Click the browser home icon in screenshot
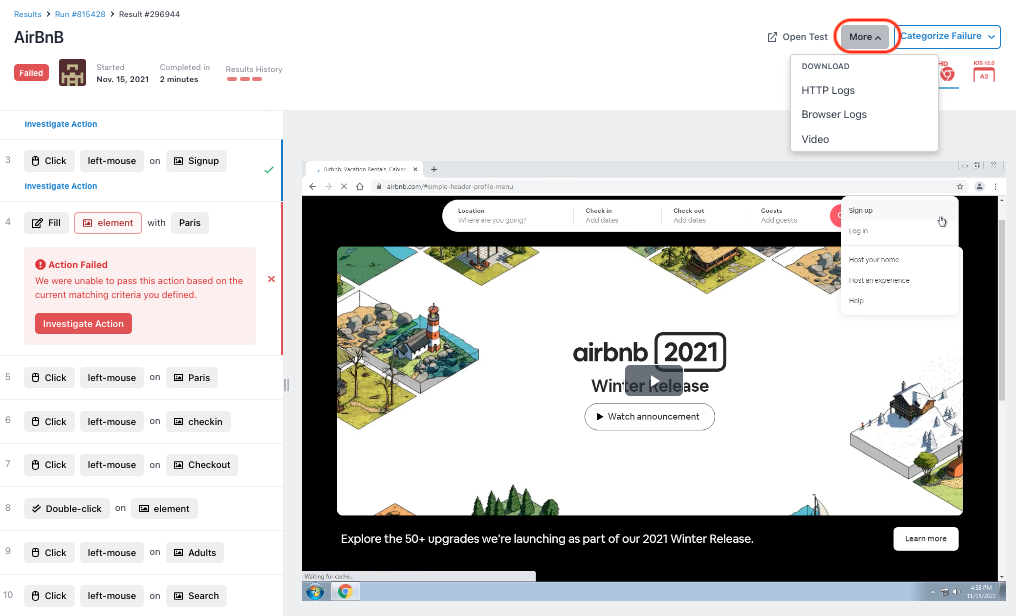This screenshot has width=1016, height=616. tap(360, 187)
